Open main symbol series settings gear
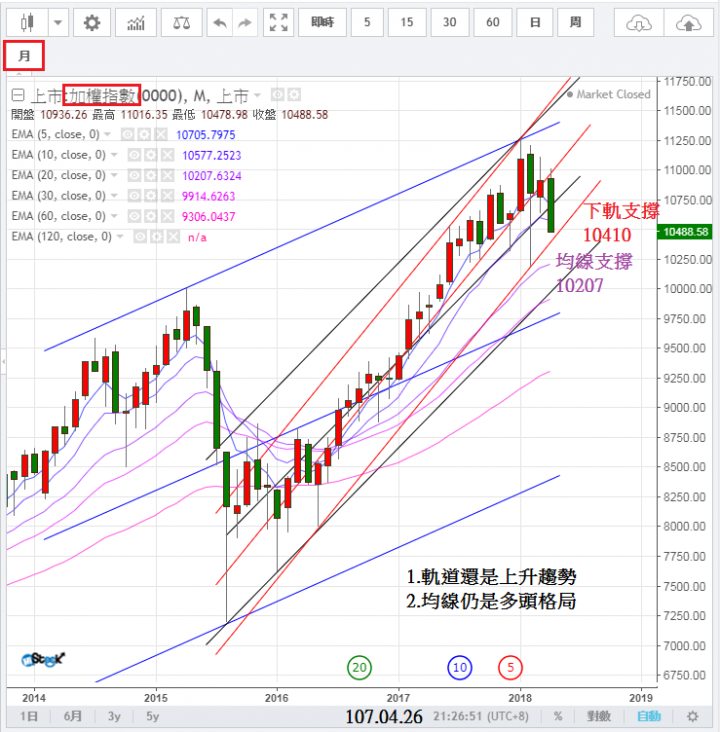 click(294, 95)
